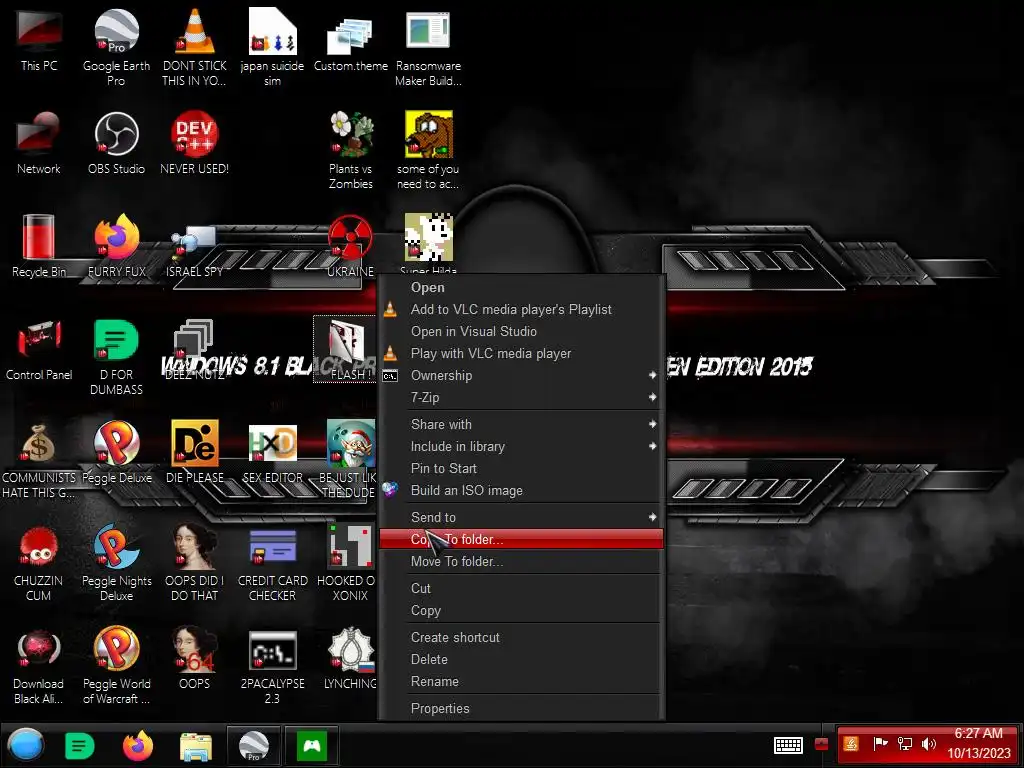This screenshot has width=1024, height=768.
Task: Launch Firefox from the taskbar
Action: coord(138,746)
